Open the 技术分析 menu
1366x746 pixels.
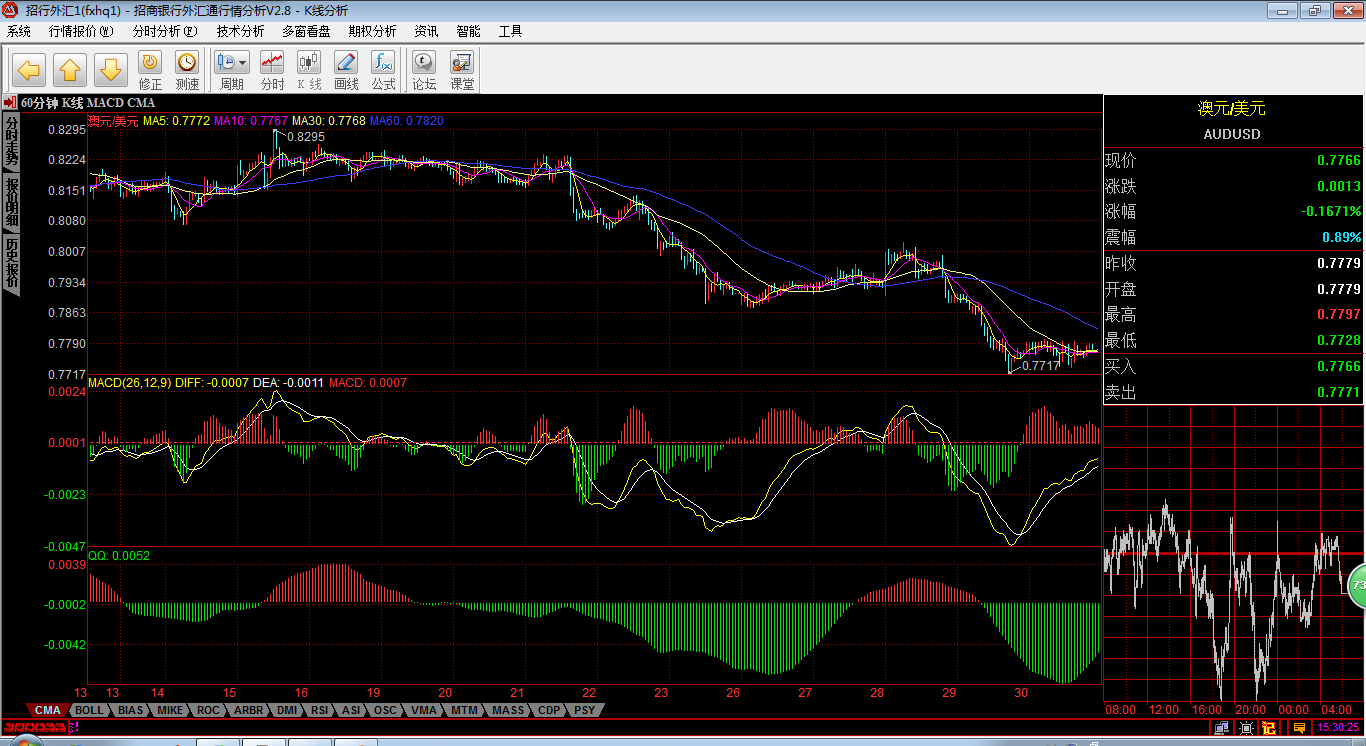pos(240,31)
